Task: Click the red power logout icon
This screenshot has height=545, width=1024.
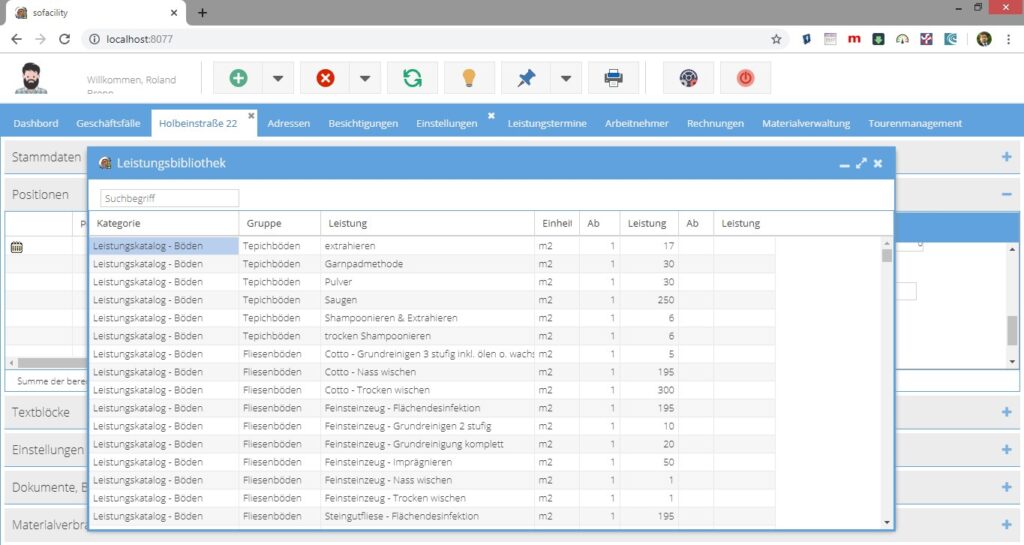Action: tap(745, 78)
